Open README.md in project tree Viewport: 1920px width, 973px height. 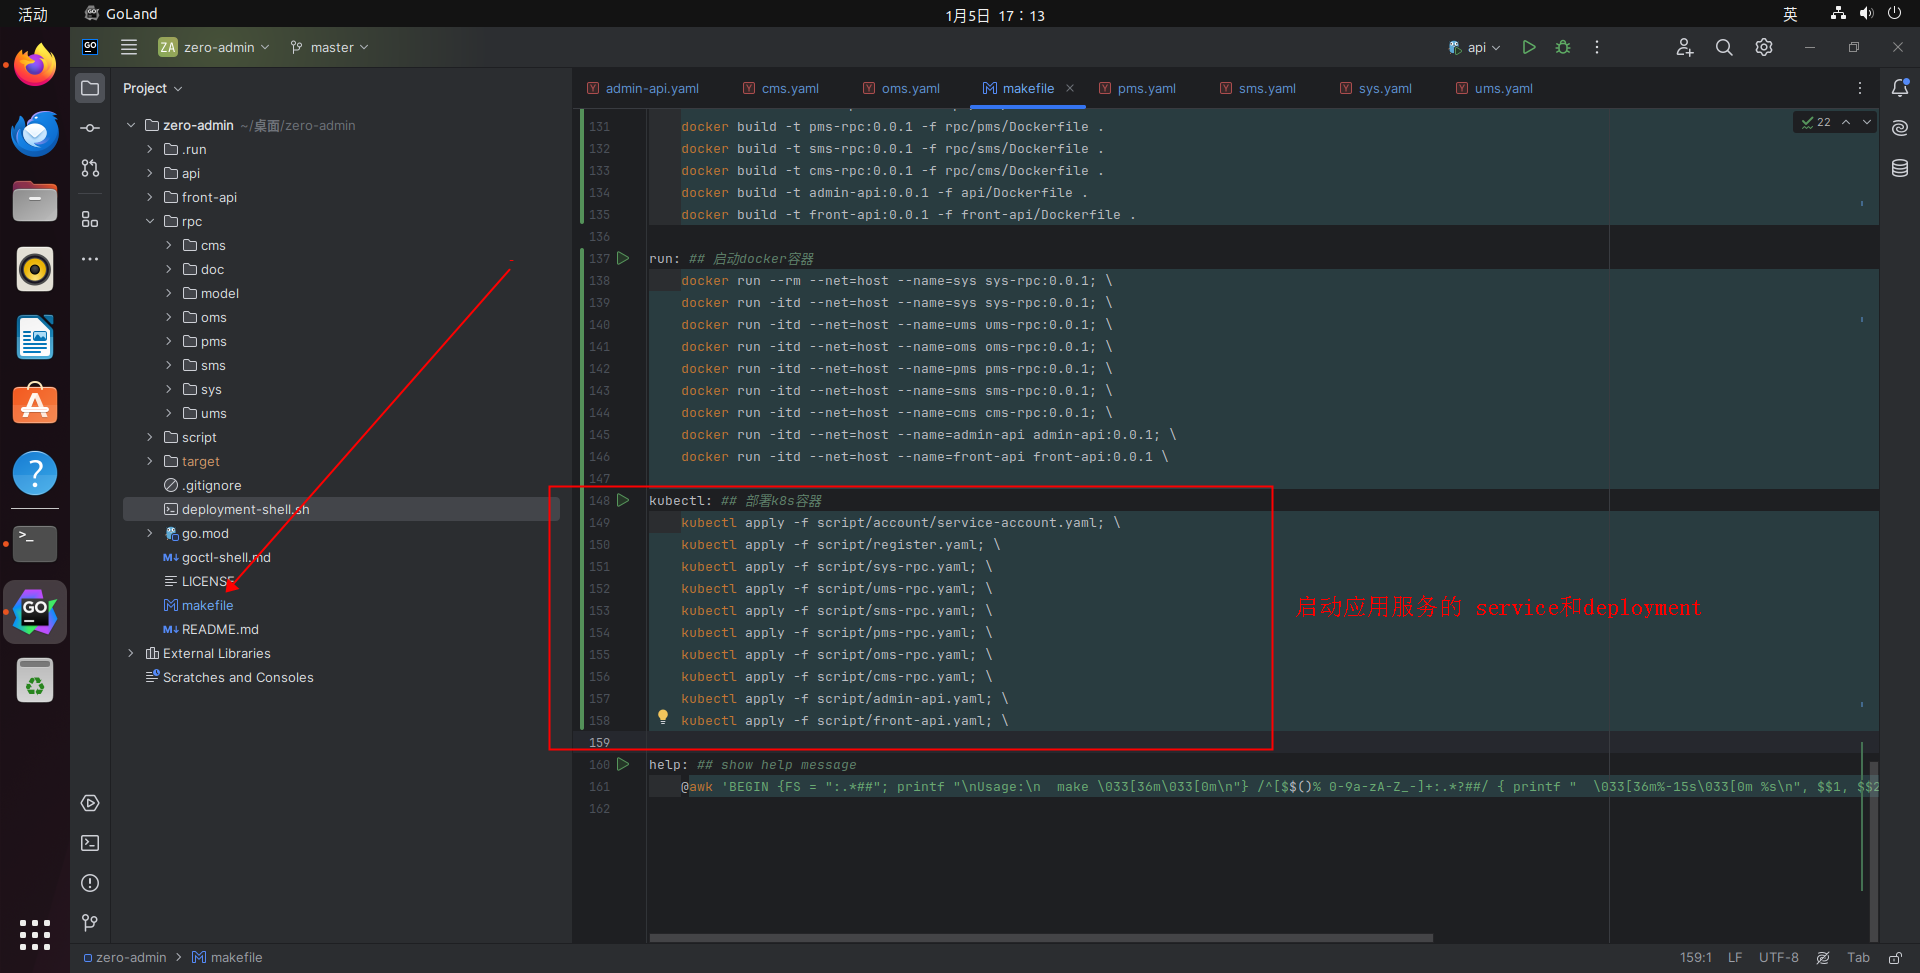pos(211,629)
